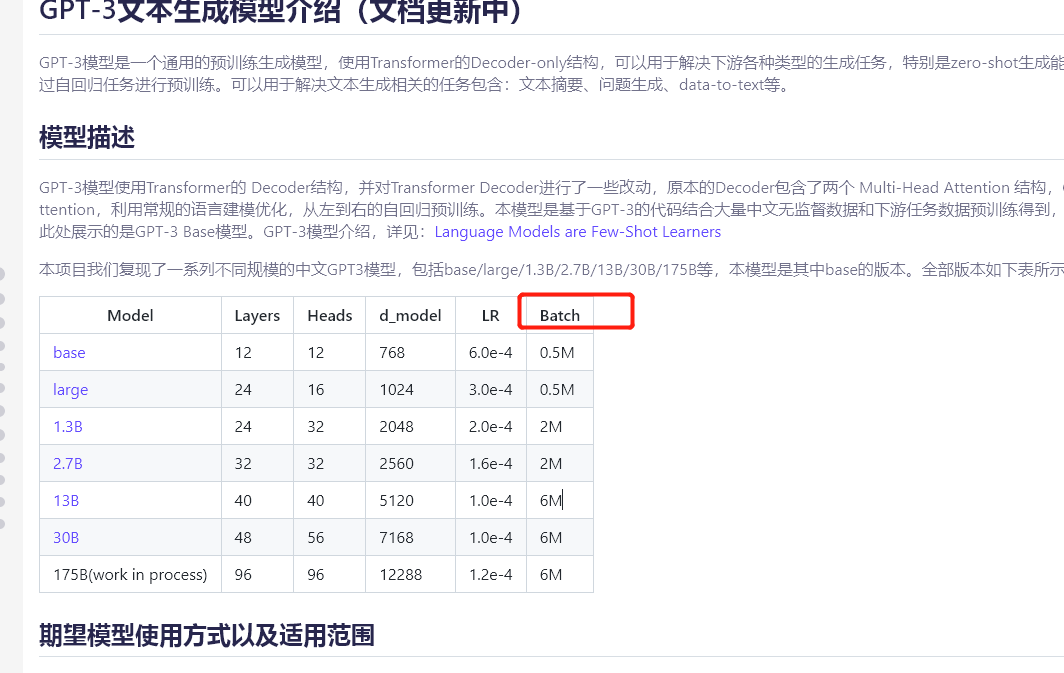Viewport: 1064px width, 673px height.
Task: Select LR value 1.0e-4 in 13B row
Action: (x=491, y=501)
